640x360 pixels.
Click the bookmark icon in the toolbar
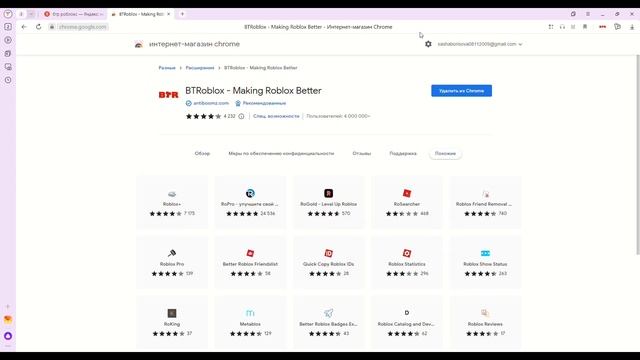[x=584, y=27]
